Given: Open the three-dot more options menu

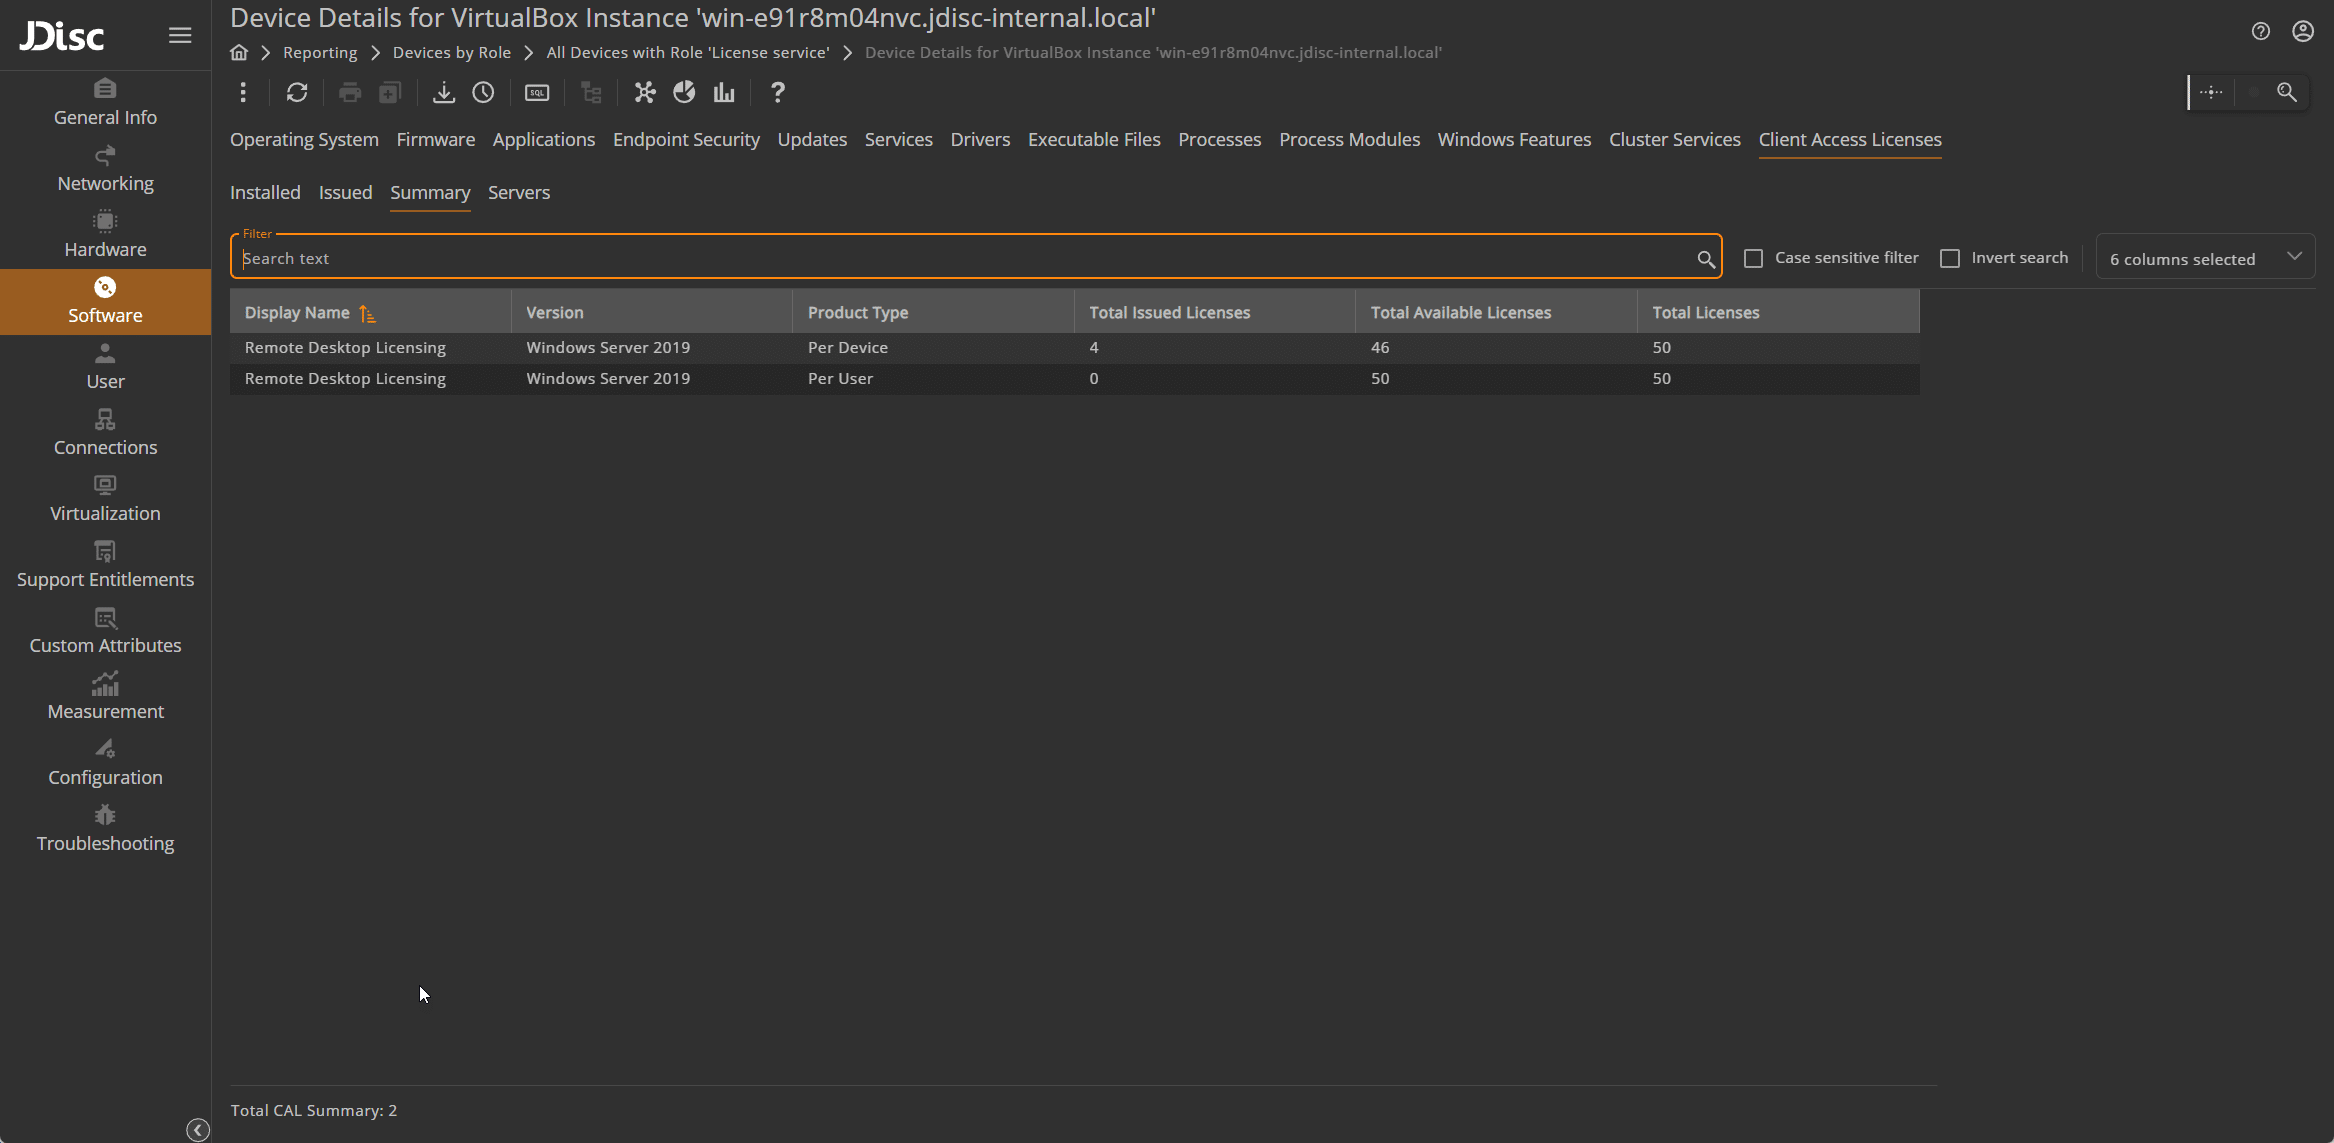Looking at the screenshot, I should pos(243,93).
